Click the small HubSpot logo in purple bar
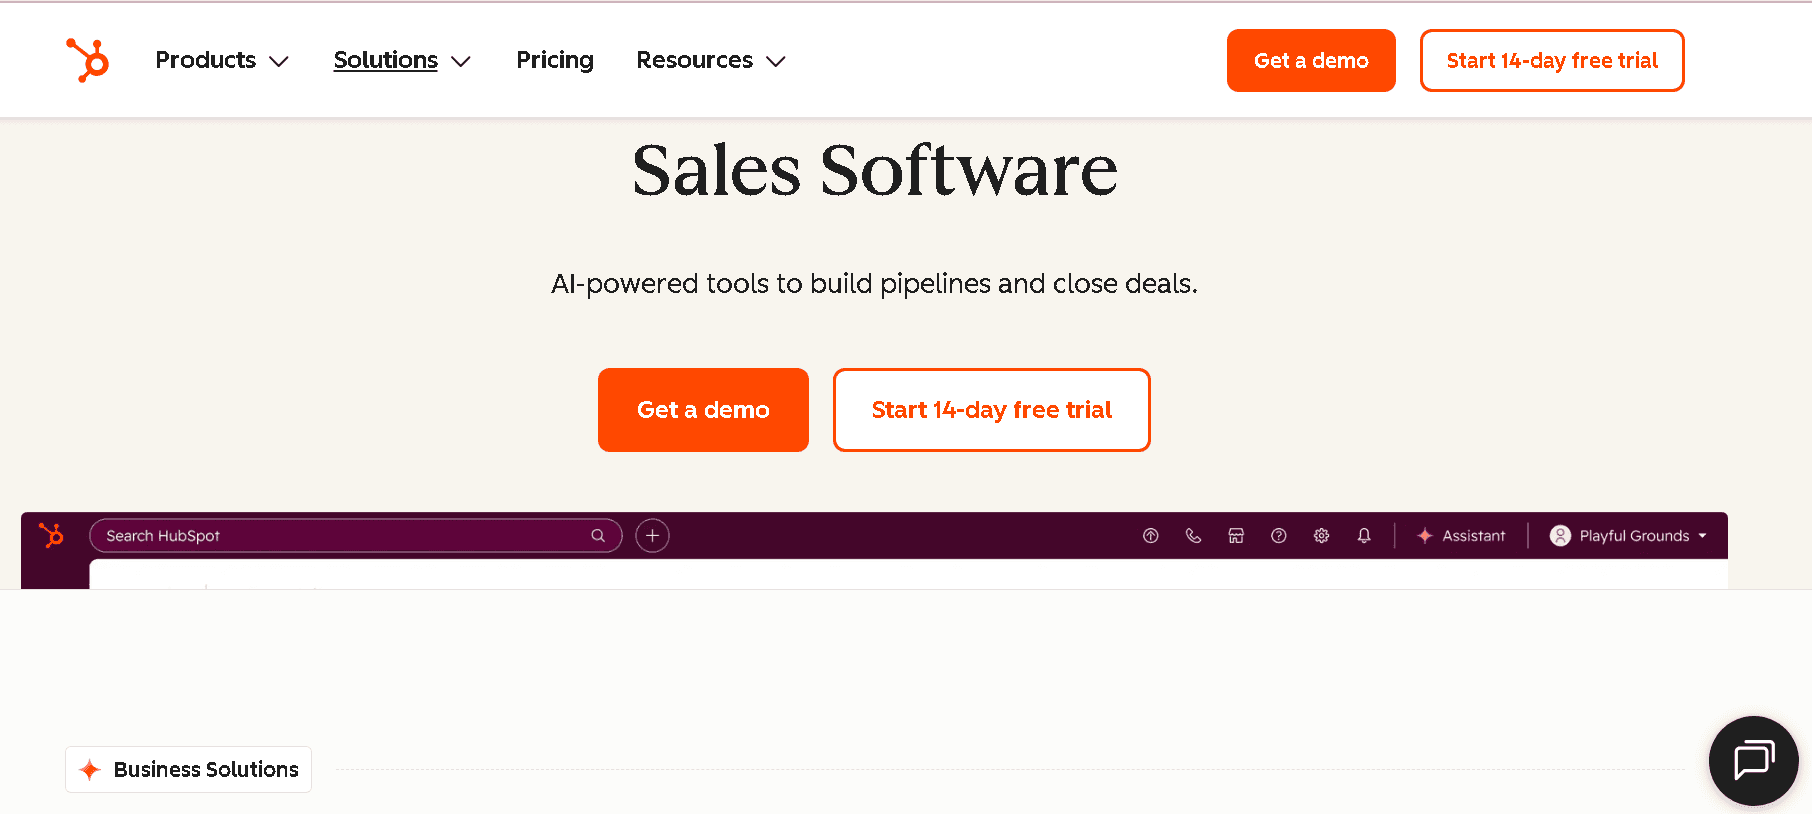Image resolution: width=1812 pixels, height=814 pixels. (51, 535)
